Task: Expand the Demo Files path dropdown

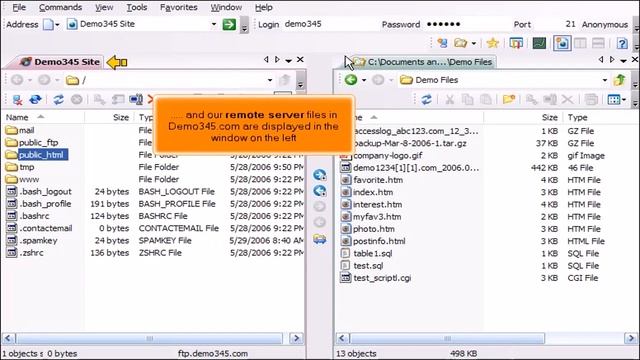Action: click(x=605, y=80)
